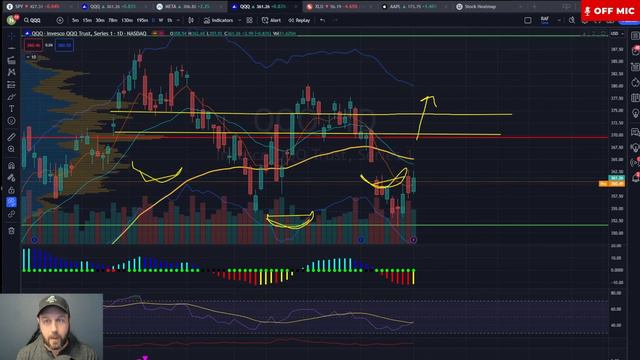
Task: Switch to the first QQQ browser tab
Action: pos(114,7)
